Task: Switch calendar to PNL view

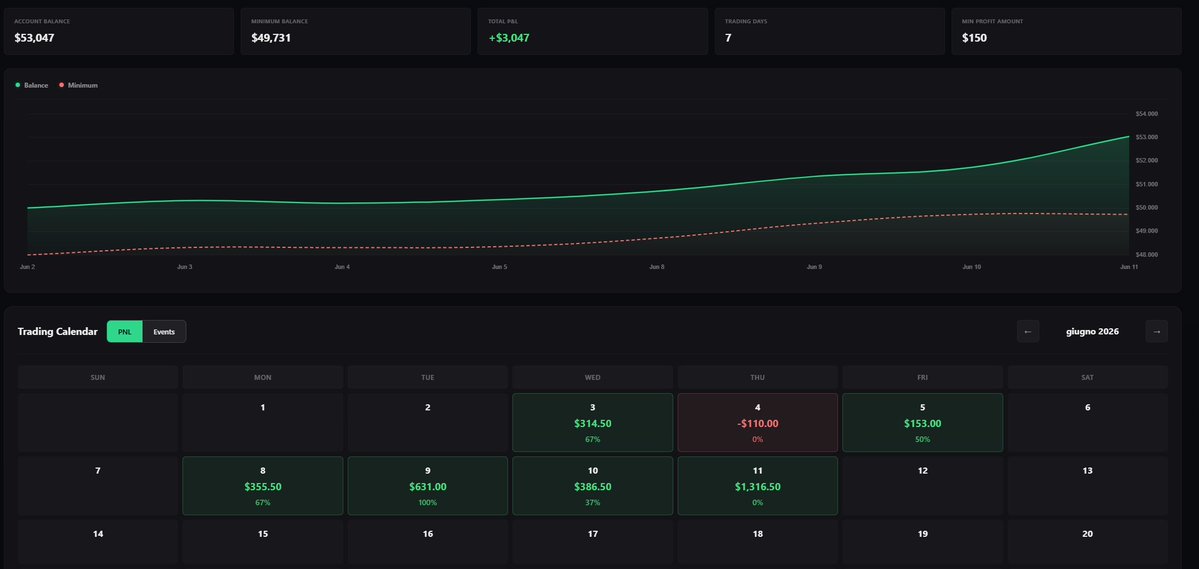Action: click(x=125, y=331)
